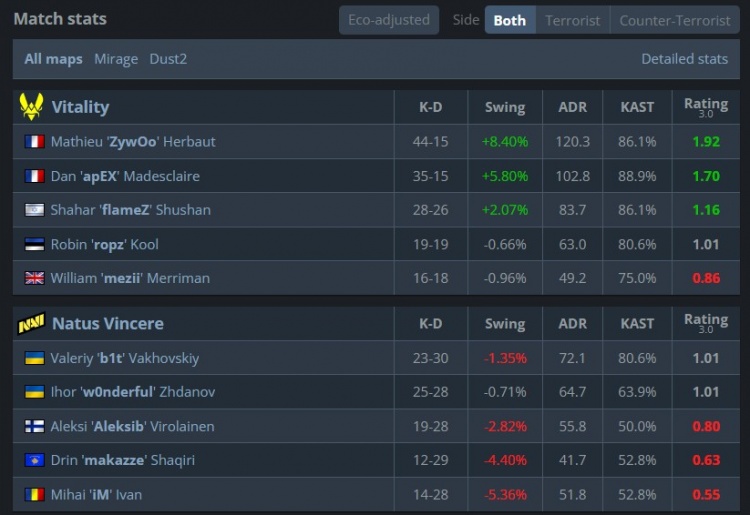Toggle the Eco-adjusted stats button
The image size is (750, 515).
(x=389, y=20)
